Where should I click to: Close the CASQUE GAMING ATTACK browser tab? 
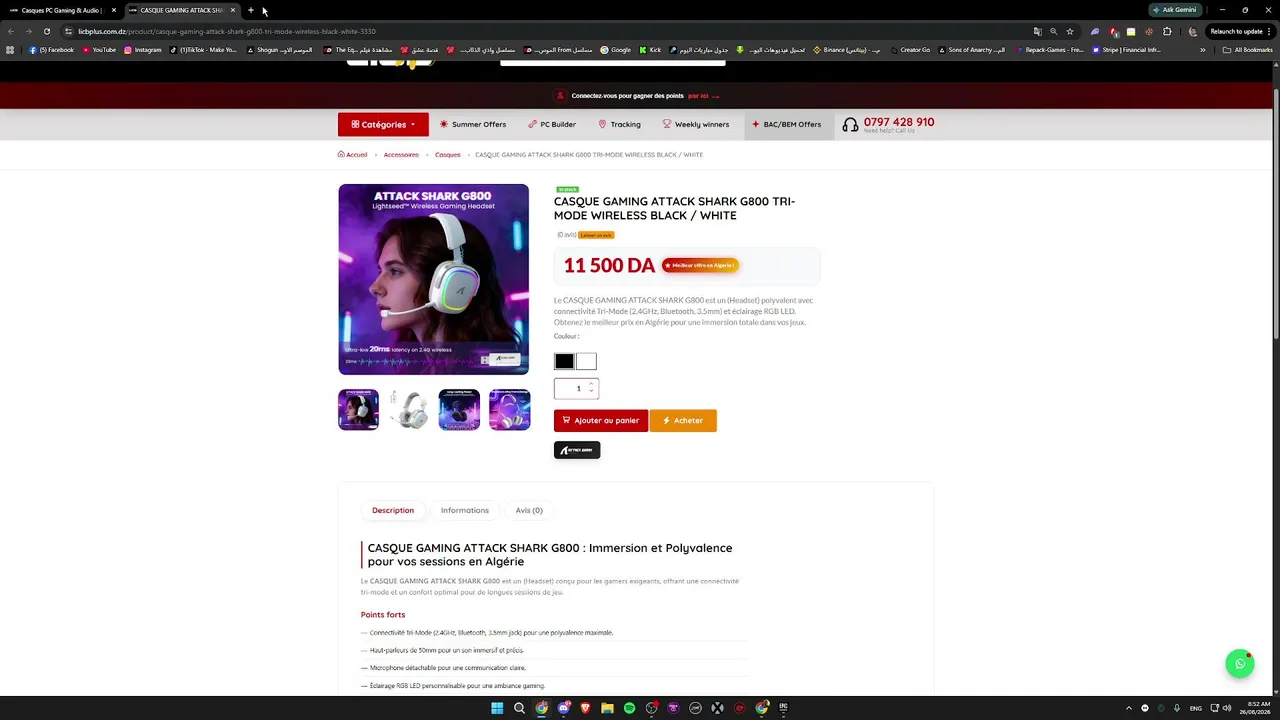233,10
